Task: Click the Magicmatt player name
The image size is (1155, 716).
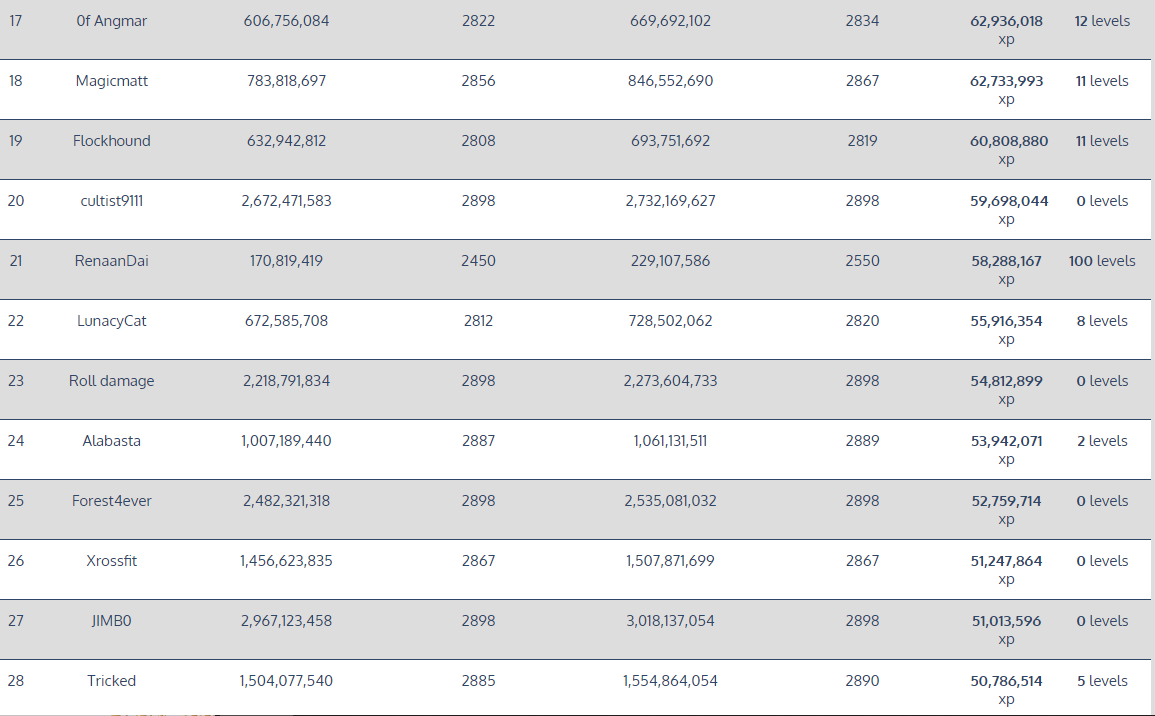Action: (111, 81)
